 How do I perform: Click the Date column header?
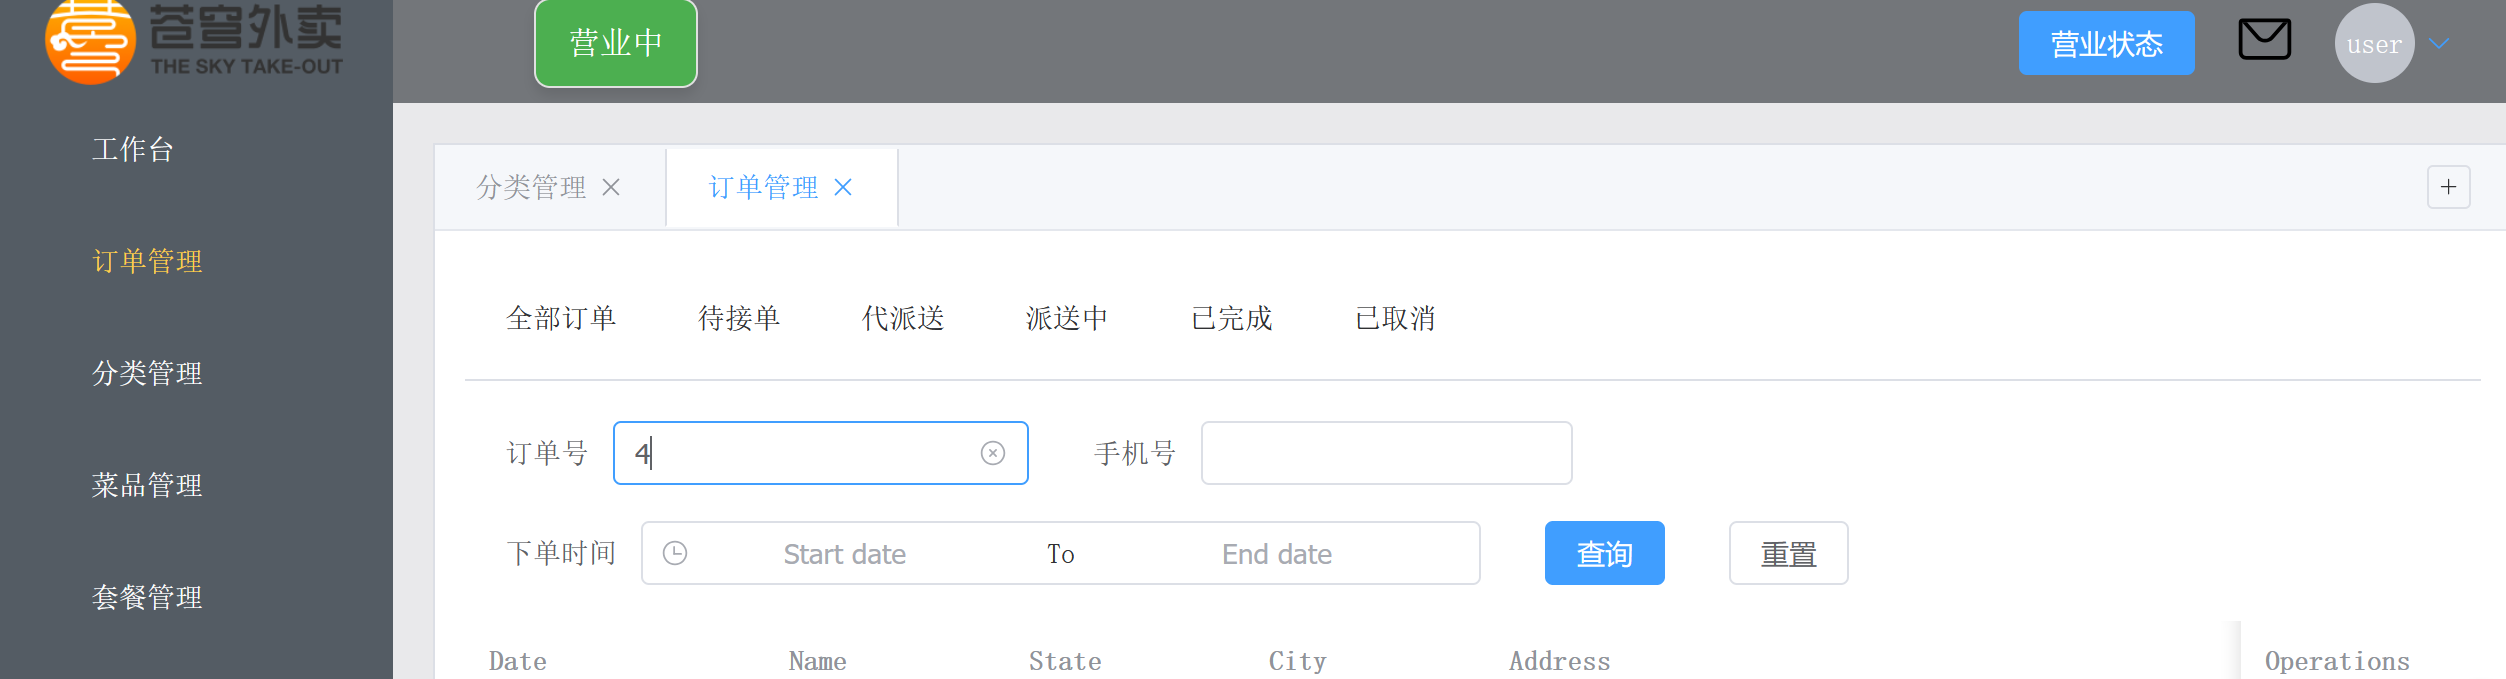pos(518,661)
